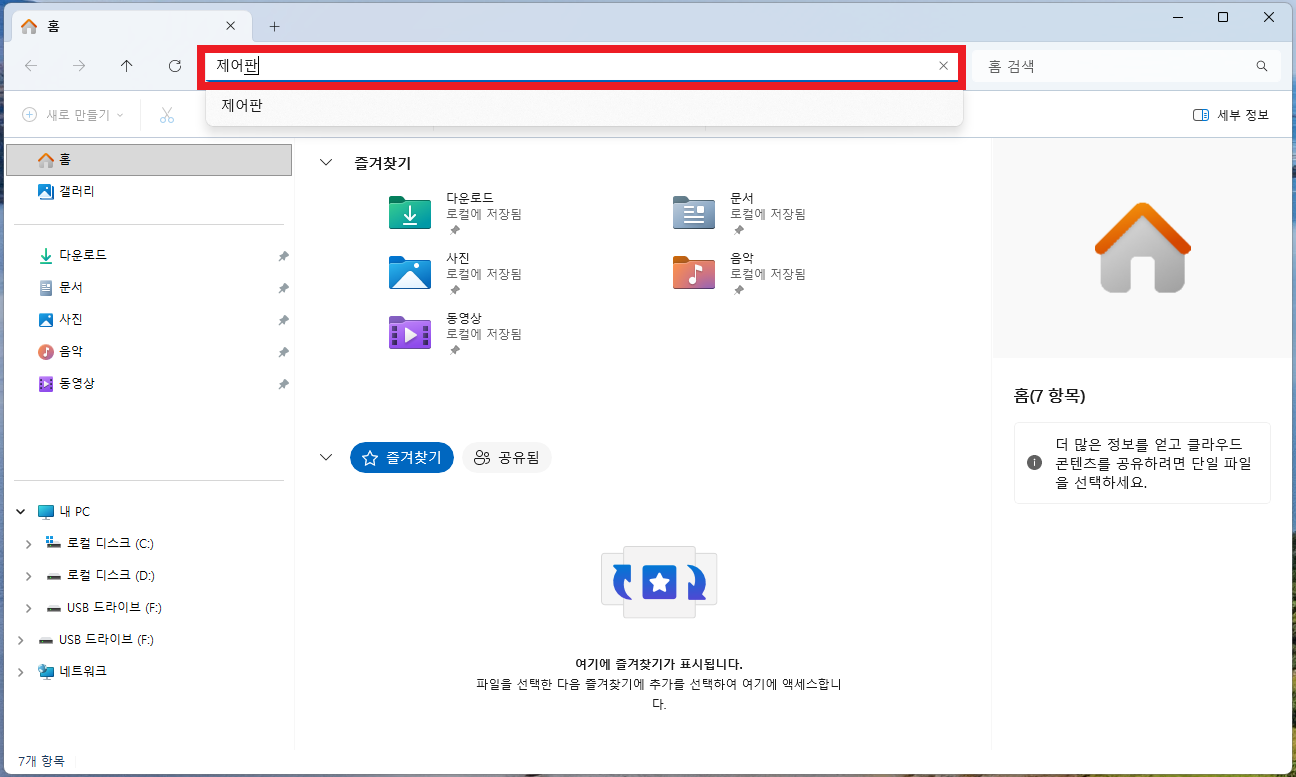This screenshot has width=1296, height=777.
Task: Click the address bar containing 제어판
Action: (581, 67)
